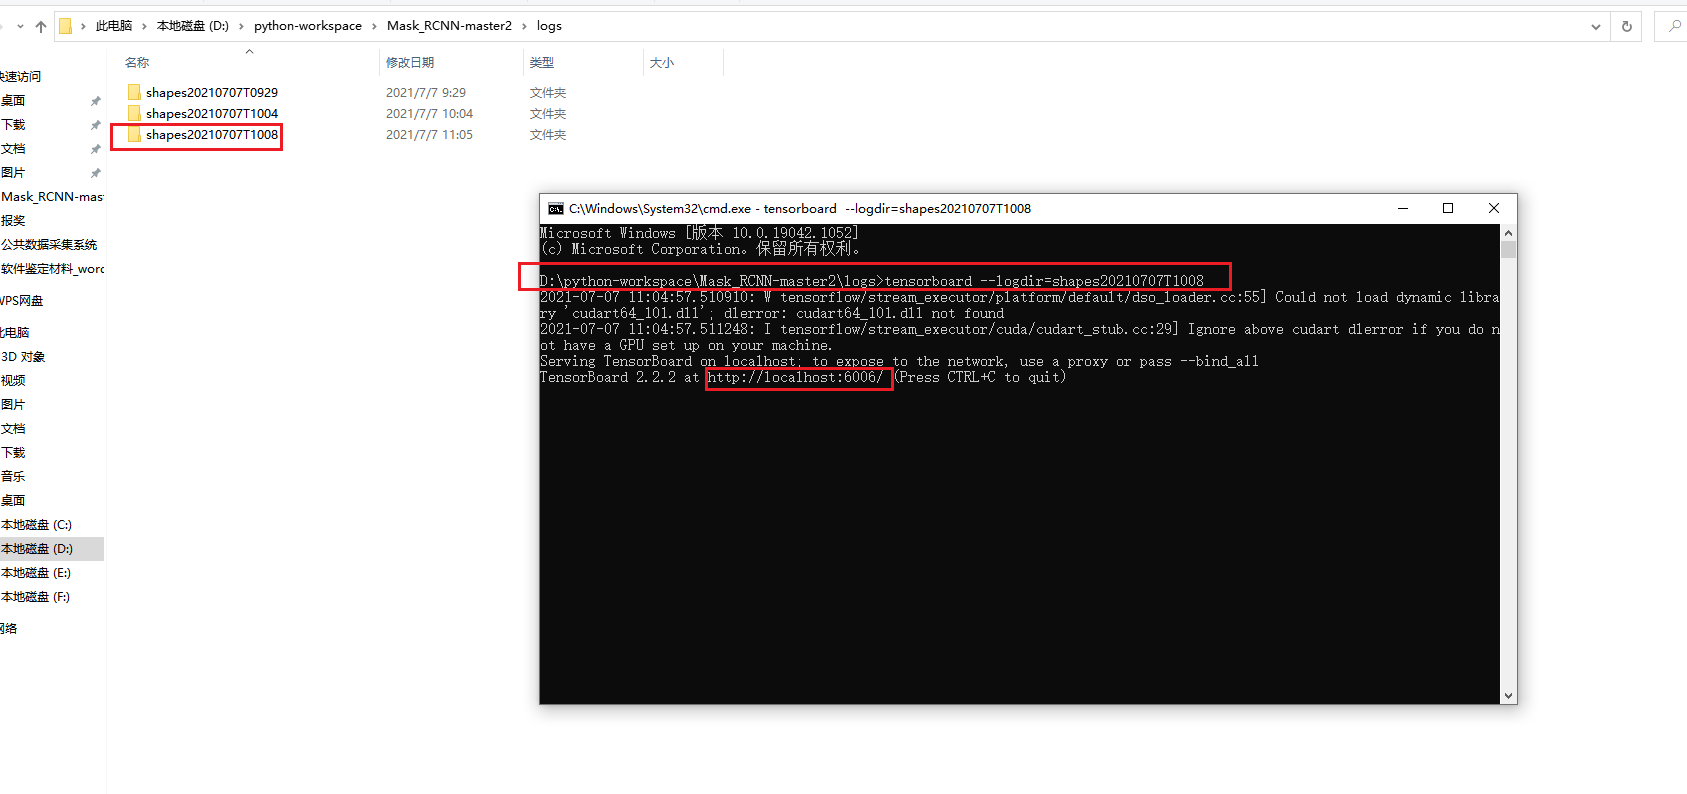Select 视频 in sidebar
Image resolution: width=1687 pixels, height=794 pixels.
[x=13, y=381]
